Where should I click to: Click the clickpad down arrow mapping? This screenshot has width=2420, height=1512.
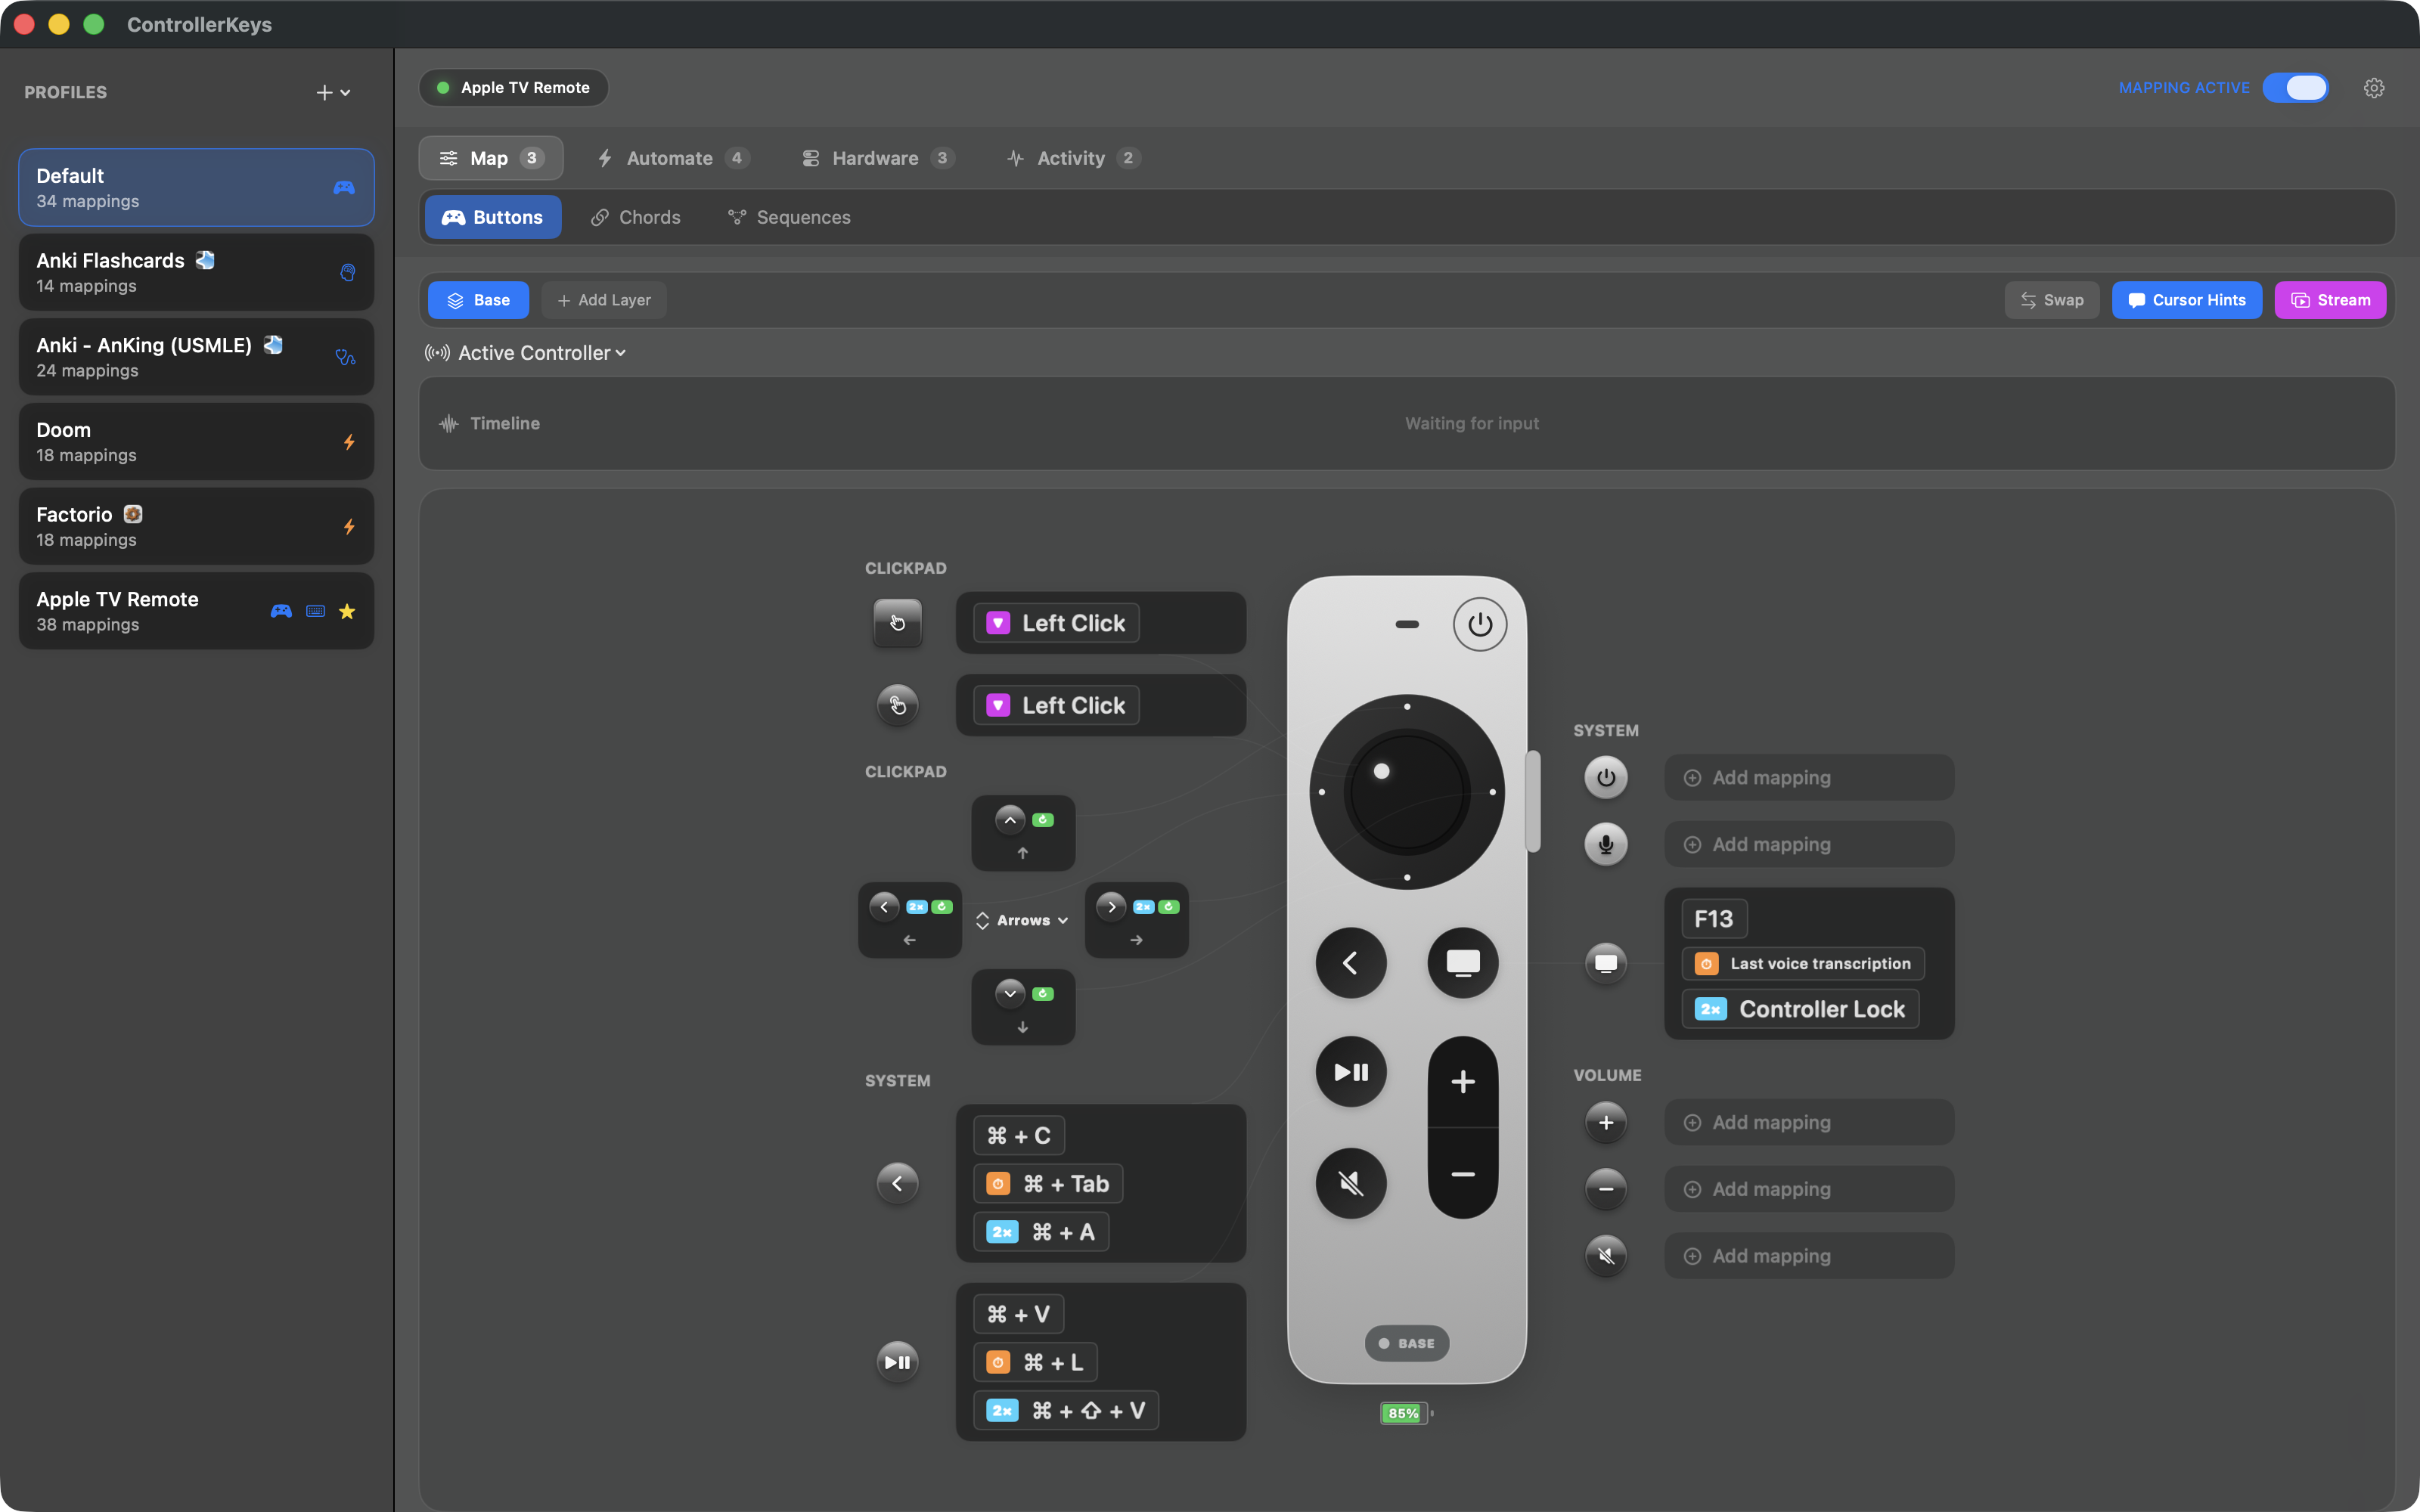tap(1023, 1007)
